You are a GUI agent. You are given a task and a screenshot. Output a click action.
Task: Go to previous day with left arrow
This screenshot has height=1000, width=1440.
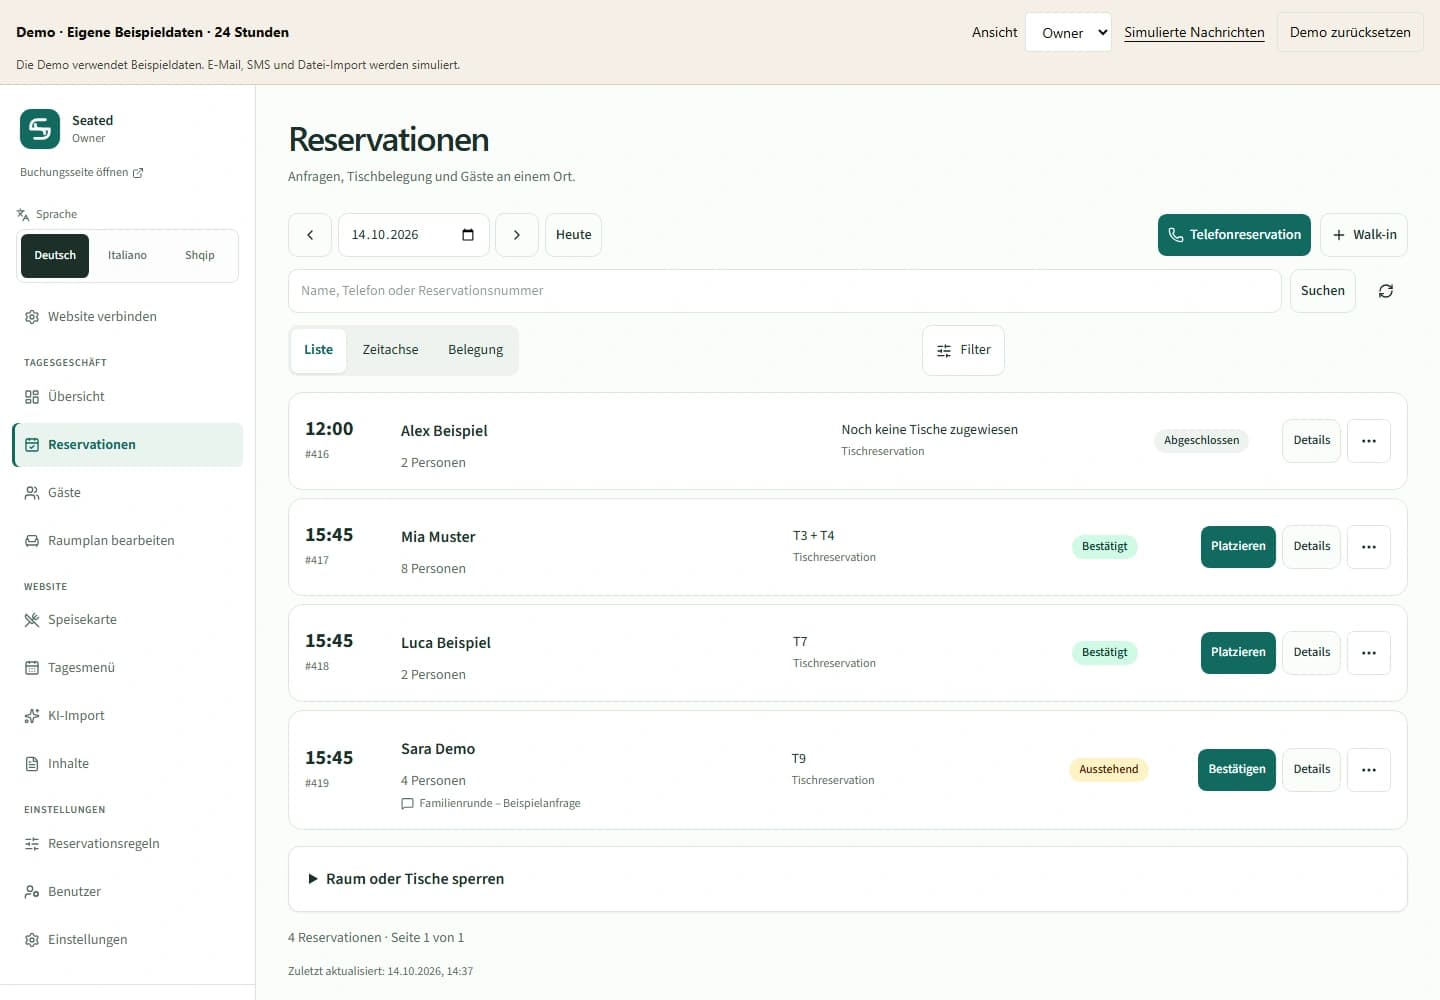click(x=310, y=235)
